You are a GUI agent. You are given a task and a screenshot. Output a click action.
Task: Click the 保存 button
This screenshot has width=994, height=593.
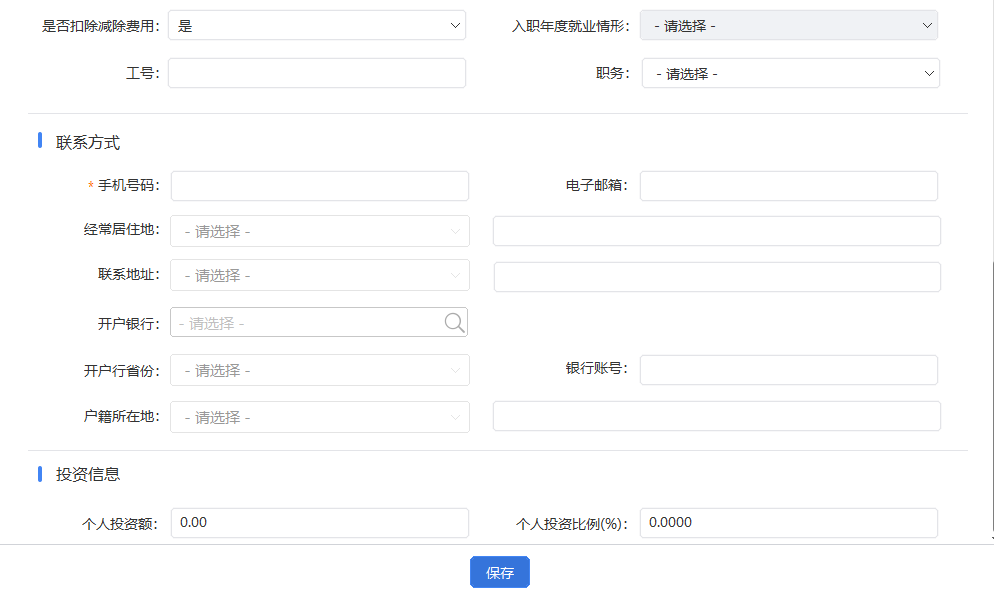pyautogui.click(x=500, y=572)
